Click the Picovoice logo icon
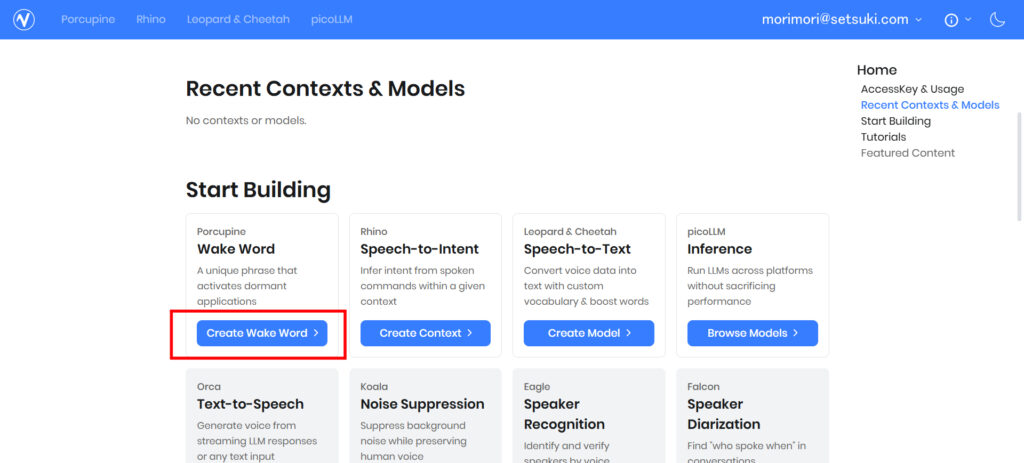 coord(24,20)
